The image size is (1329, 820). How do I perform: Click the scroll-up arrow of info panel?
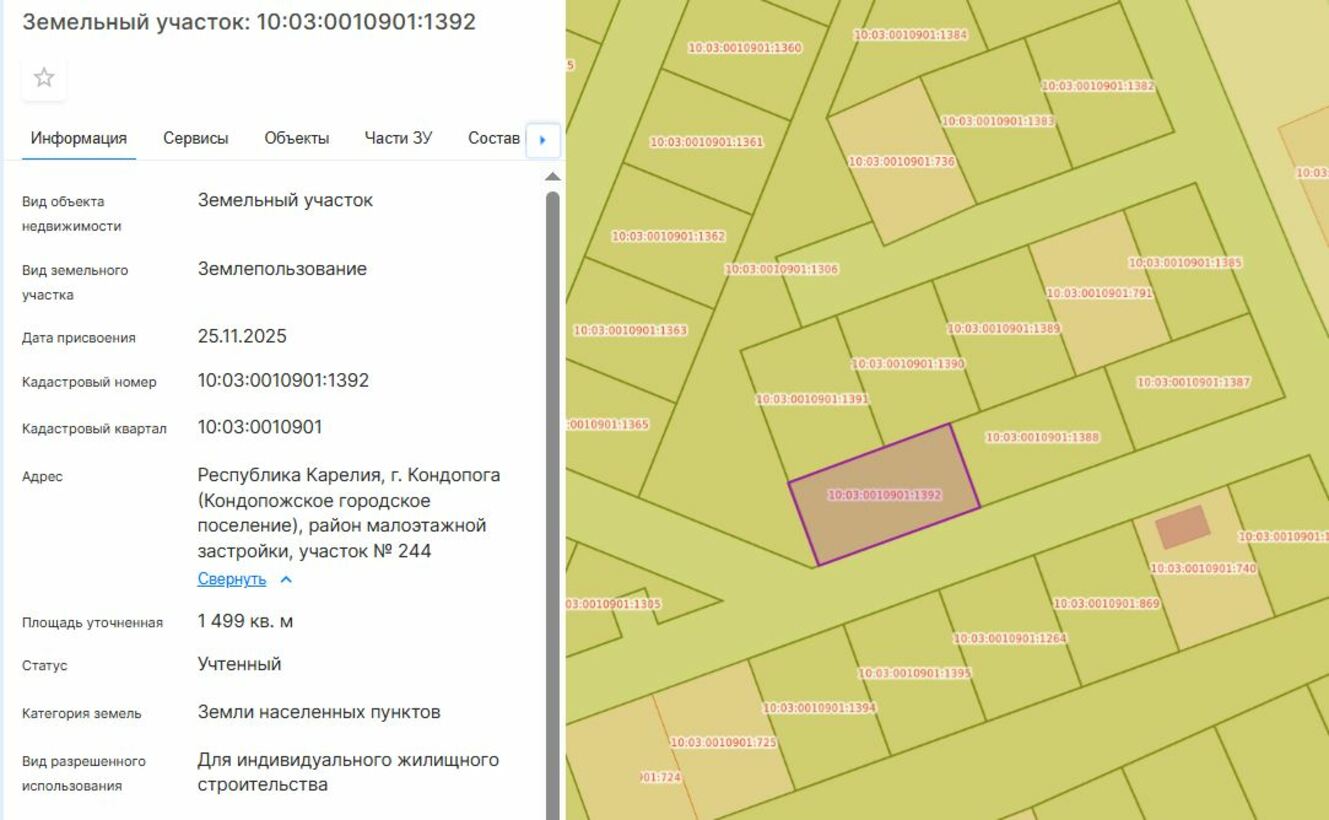click(552, 177)
